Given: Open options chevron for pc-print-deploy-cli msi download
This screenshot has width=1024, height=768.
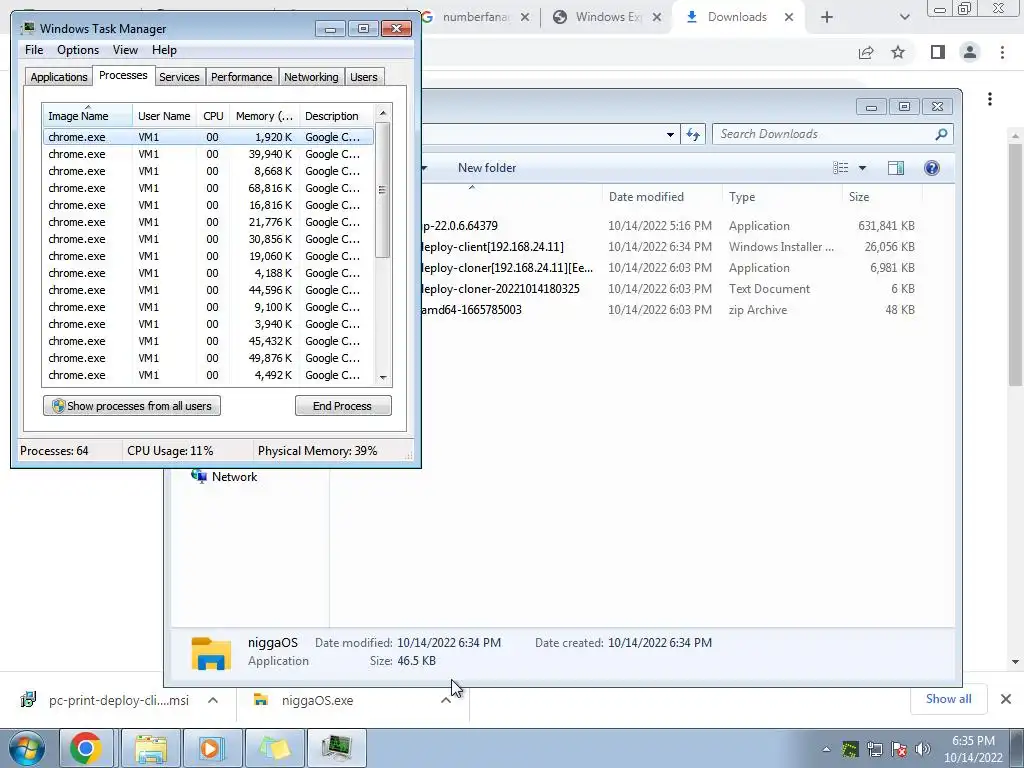Looking at the screenshot, I should coord(213,700).
